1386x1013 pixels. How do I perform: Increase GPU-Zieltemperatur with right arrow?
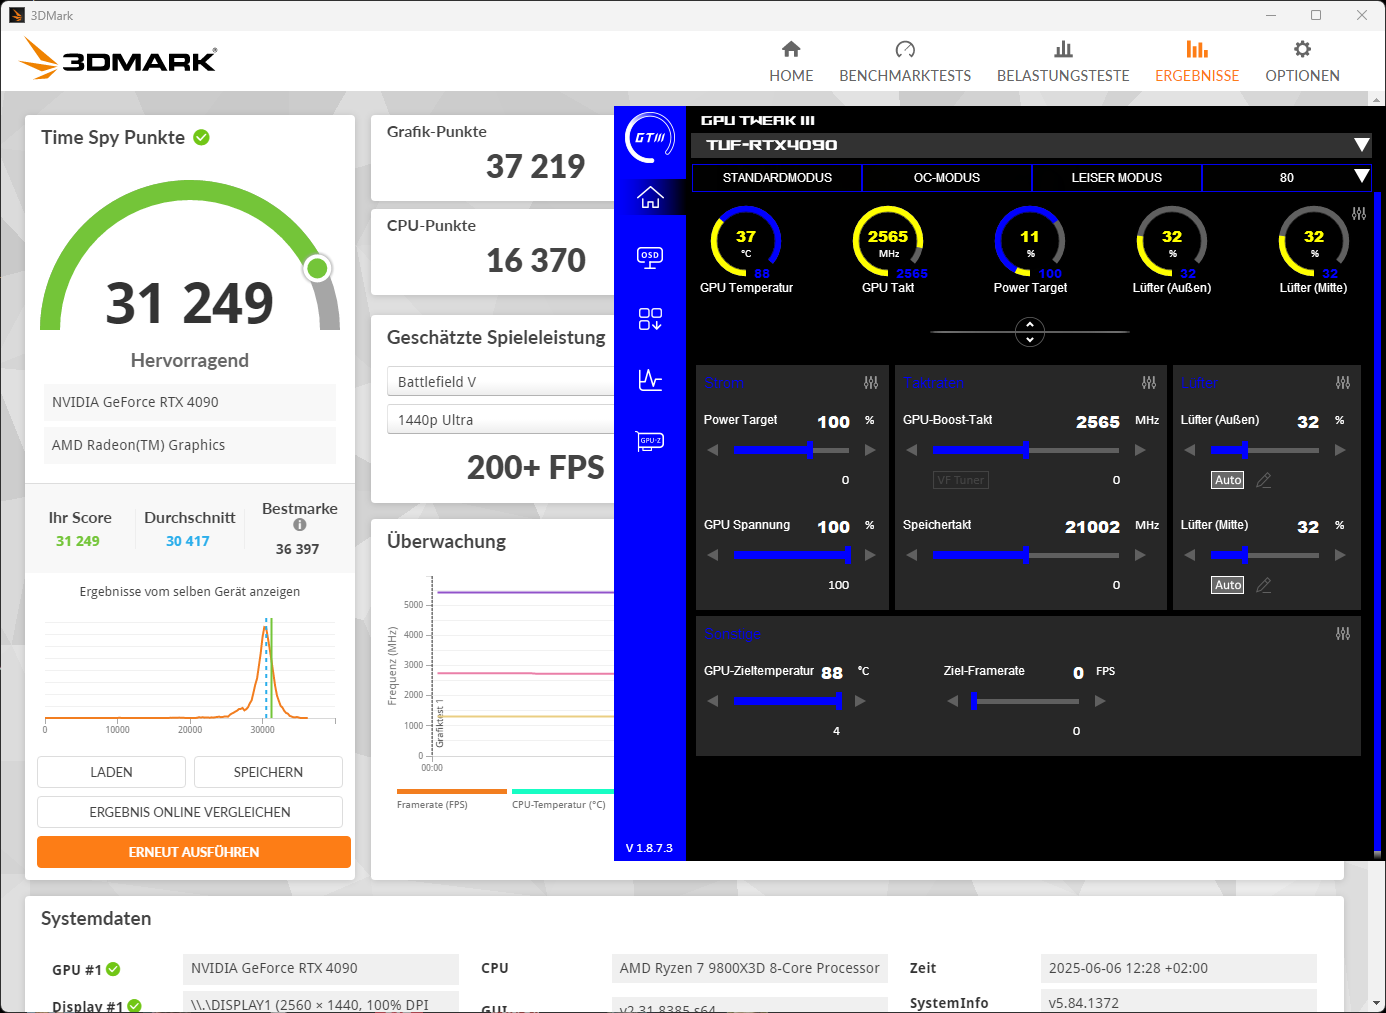click(860, 701)
